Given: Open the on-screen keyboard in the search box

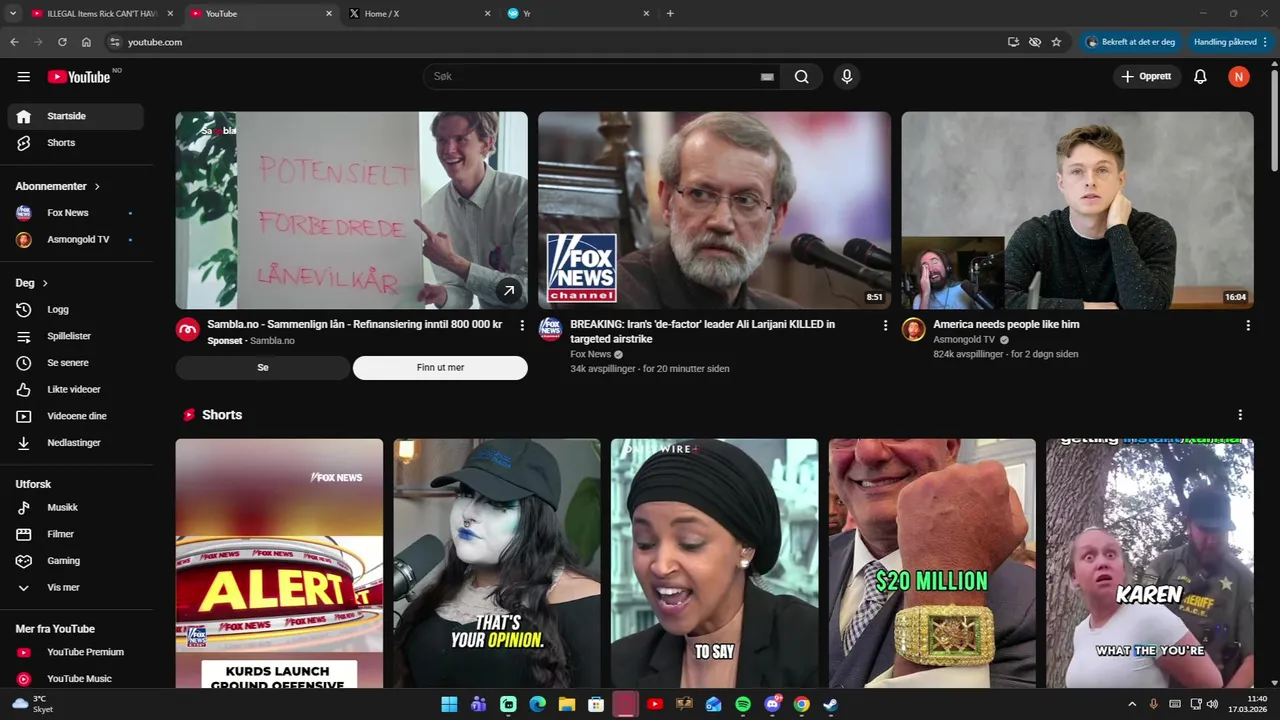Looking at the screenshot, I should tap(767, 77).
